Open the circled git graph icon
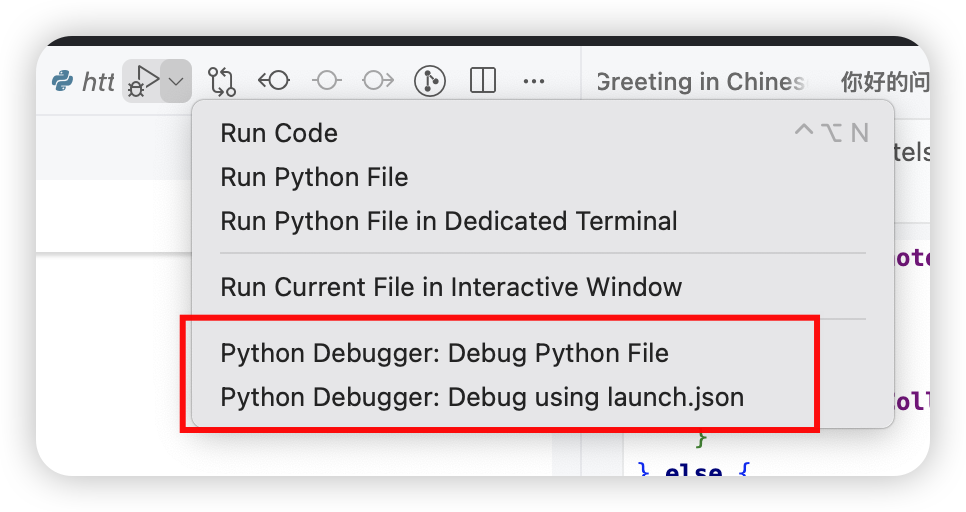966x512 pixels. [430, 81]
